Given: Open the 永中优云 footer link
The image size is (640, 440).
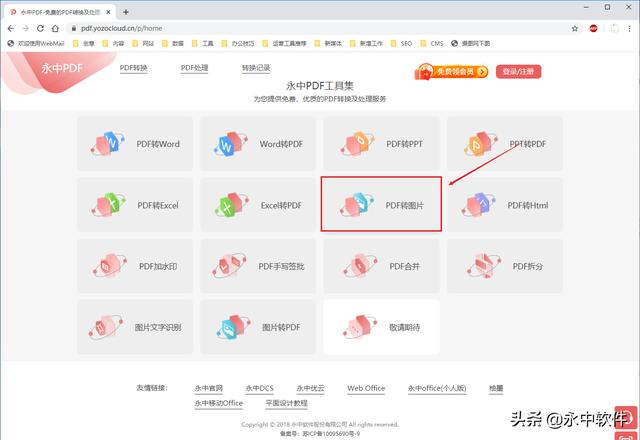Looking at the screenshot, I should coord(311,388).
